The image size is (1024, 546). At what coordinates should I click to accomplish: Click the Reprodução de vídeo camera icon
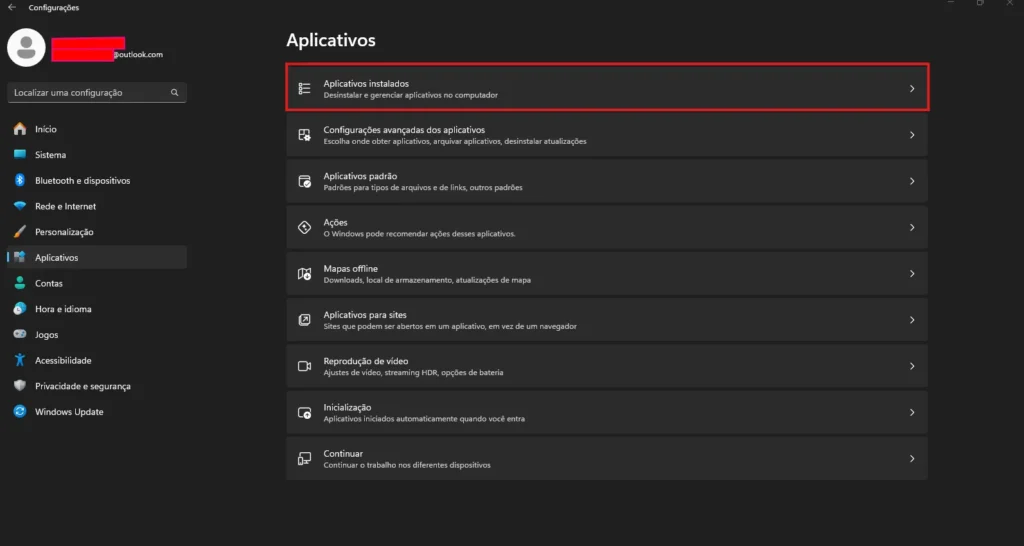coord(304,366)
